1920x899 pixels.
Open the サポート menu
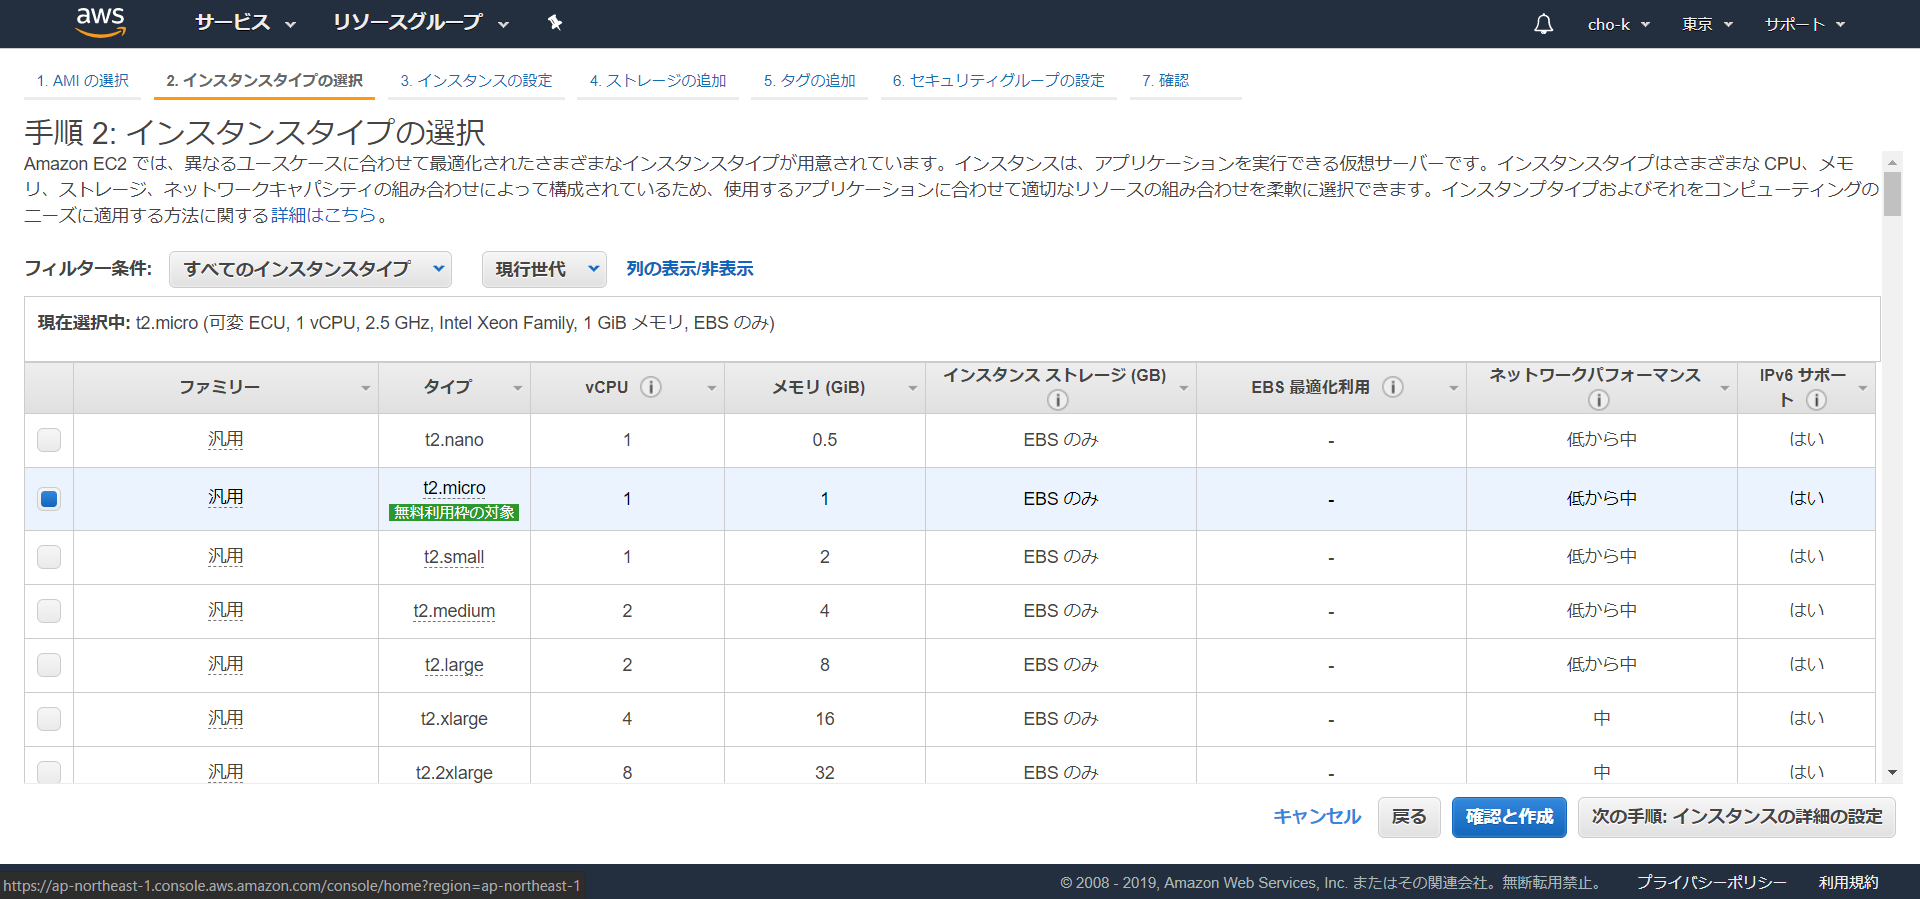(1805, 24)
